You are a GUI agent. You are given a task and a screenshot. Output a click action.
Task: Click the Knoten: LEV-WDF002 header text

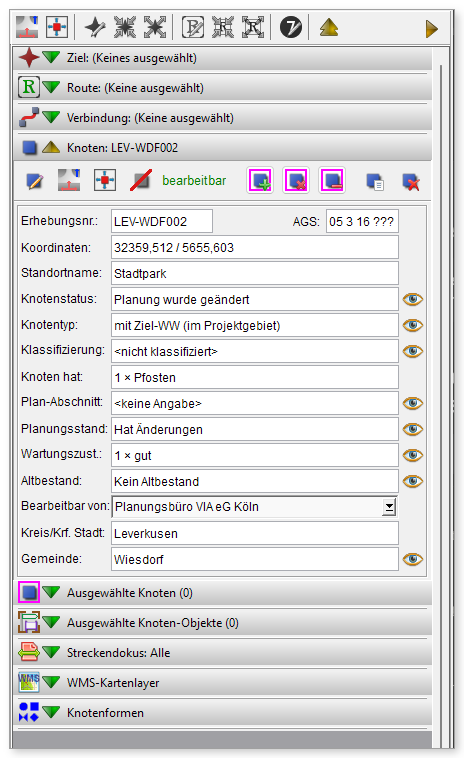(122, 148)
